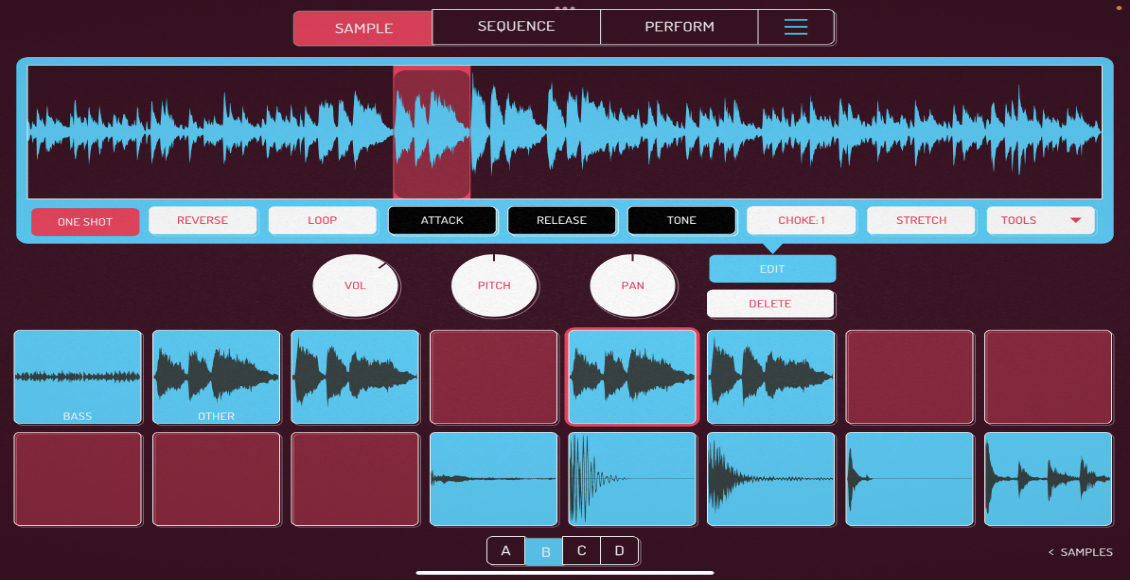The height and width of the screenshot is (580, 1130).
Task: Disable ONE SHOT mode
Action: (x=85, y=221)
